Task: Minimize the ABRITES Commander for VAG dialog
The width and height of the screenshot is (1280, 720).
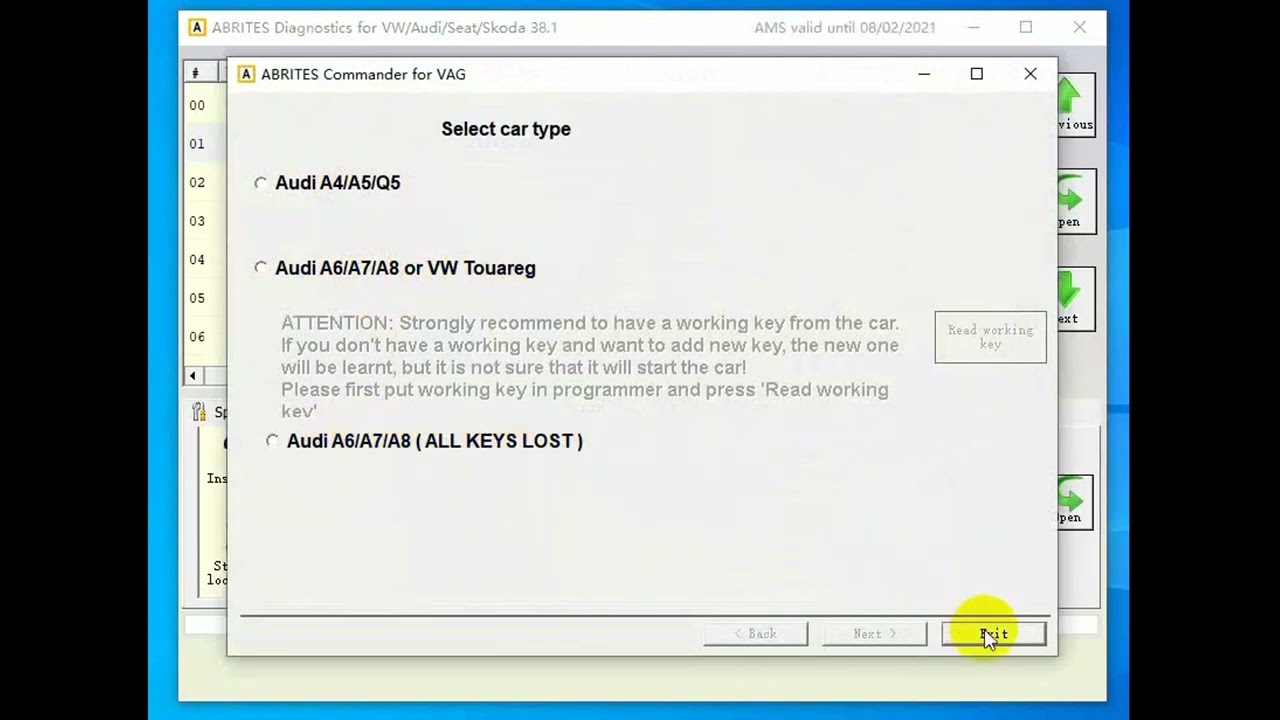Action: [x=924, y=74]
